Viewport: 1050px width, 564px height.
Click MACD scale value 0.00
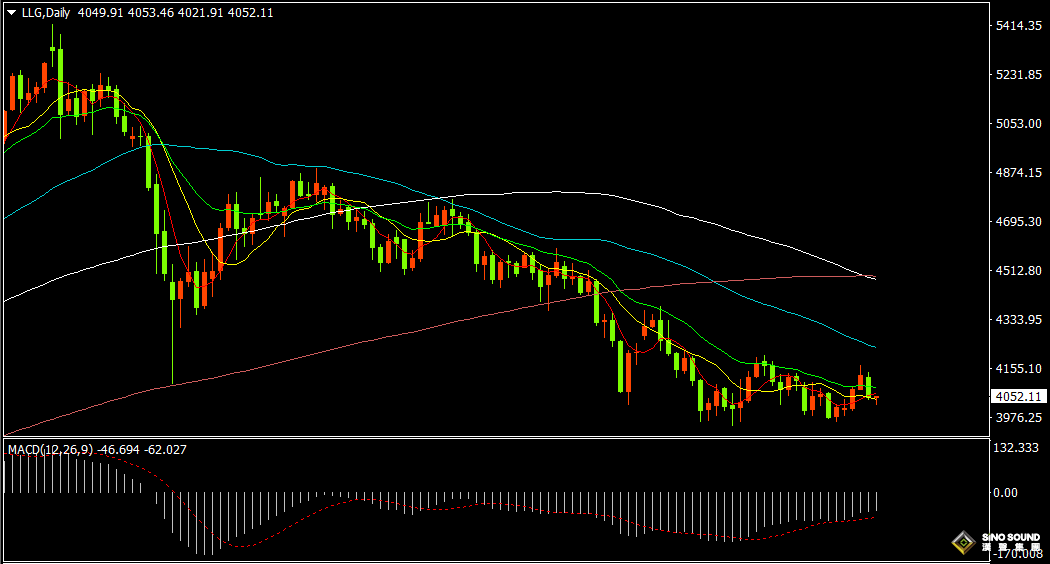(1005, 492)
